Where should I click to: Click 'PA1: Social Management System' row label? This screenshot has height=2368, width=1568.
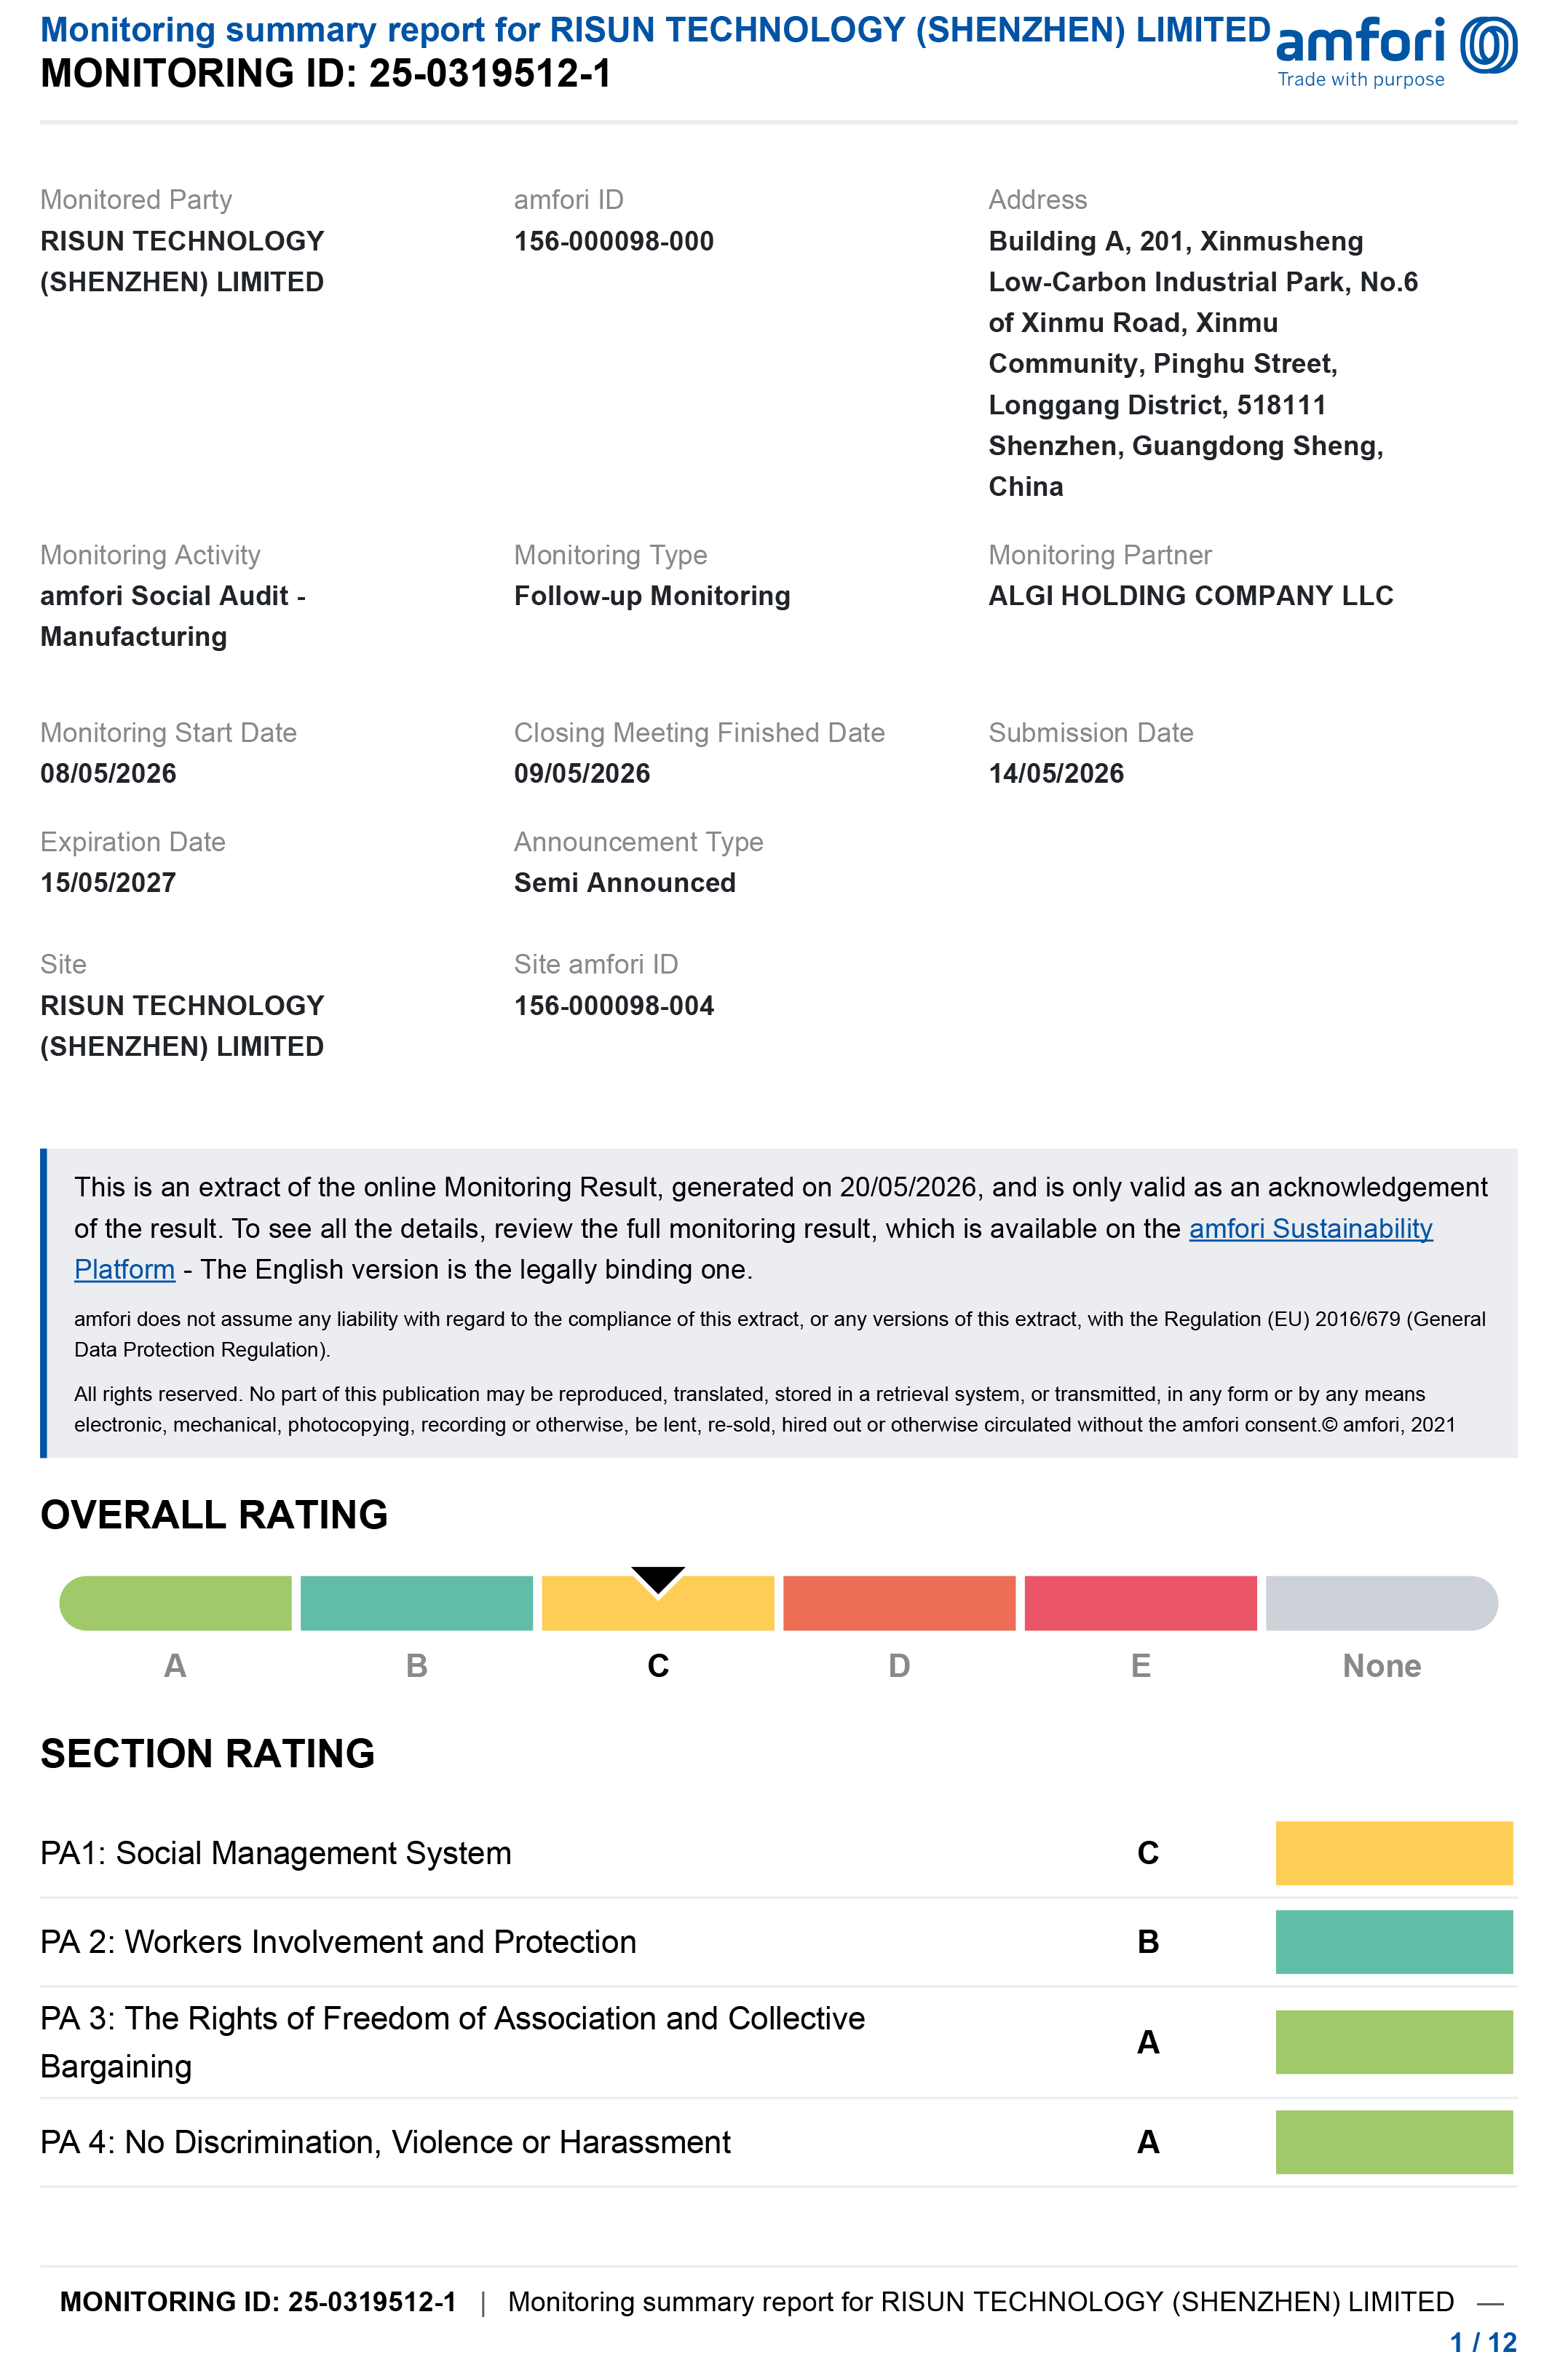point(276,1853)
